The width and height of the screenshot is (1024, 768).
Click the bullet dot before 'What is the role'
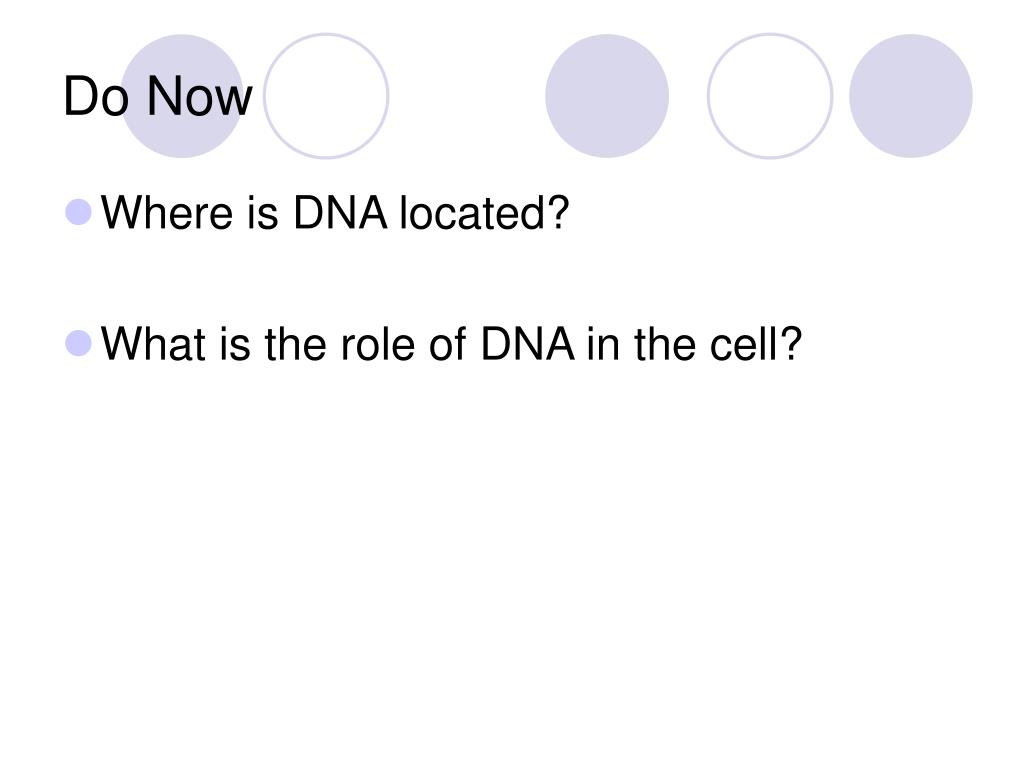point(78,344)
